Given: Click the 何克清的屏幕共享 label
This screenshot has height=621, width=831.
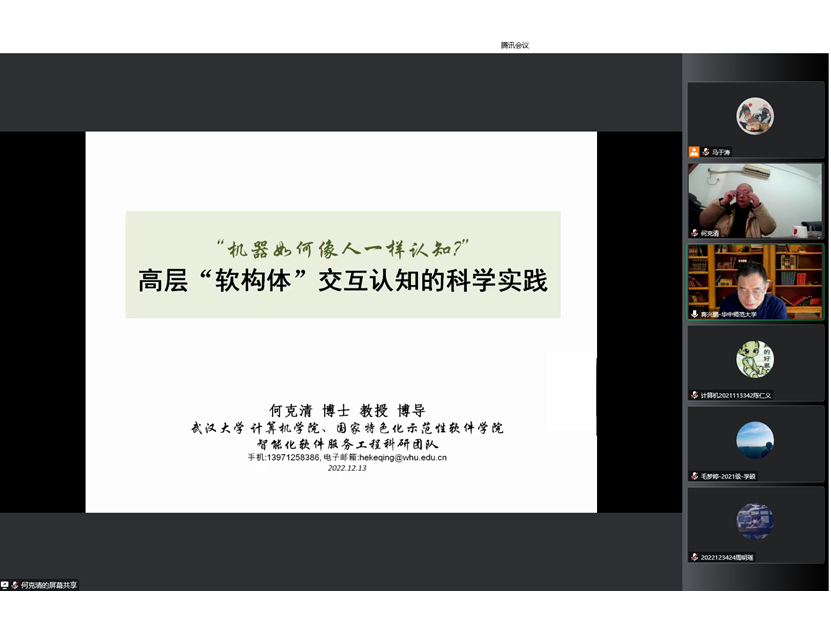Looking at the screenshot, I should click(49, 585).
